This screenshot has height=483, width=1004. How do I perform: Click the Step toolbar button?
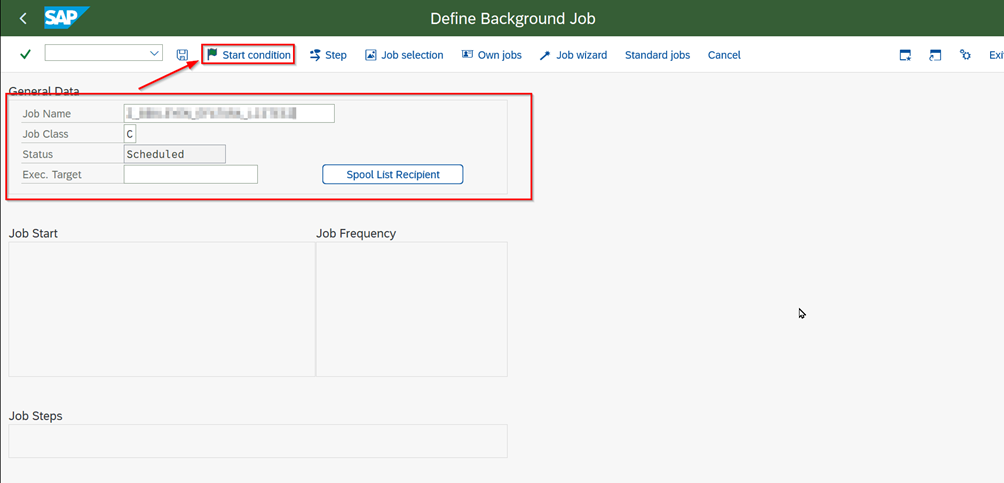(x=328, y=55)
